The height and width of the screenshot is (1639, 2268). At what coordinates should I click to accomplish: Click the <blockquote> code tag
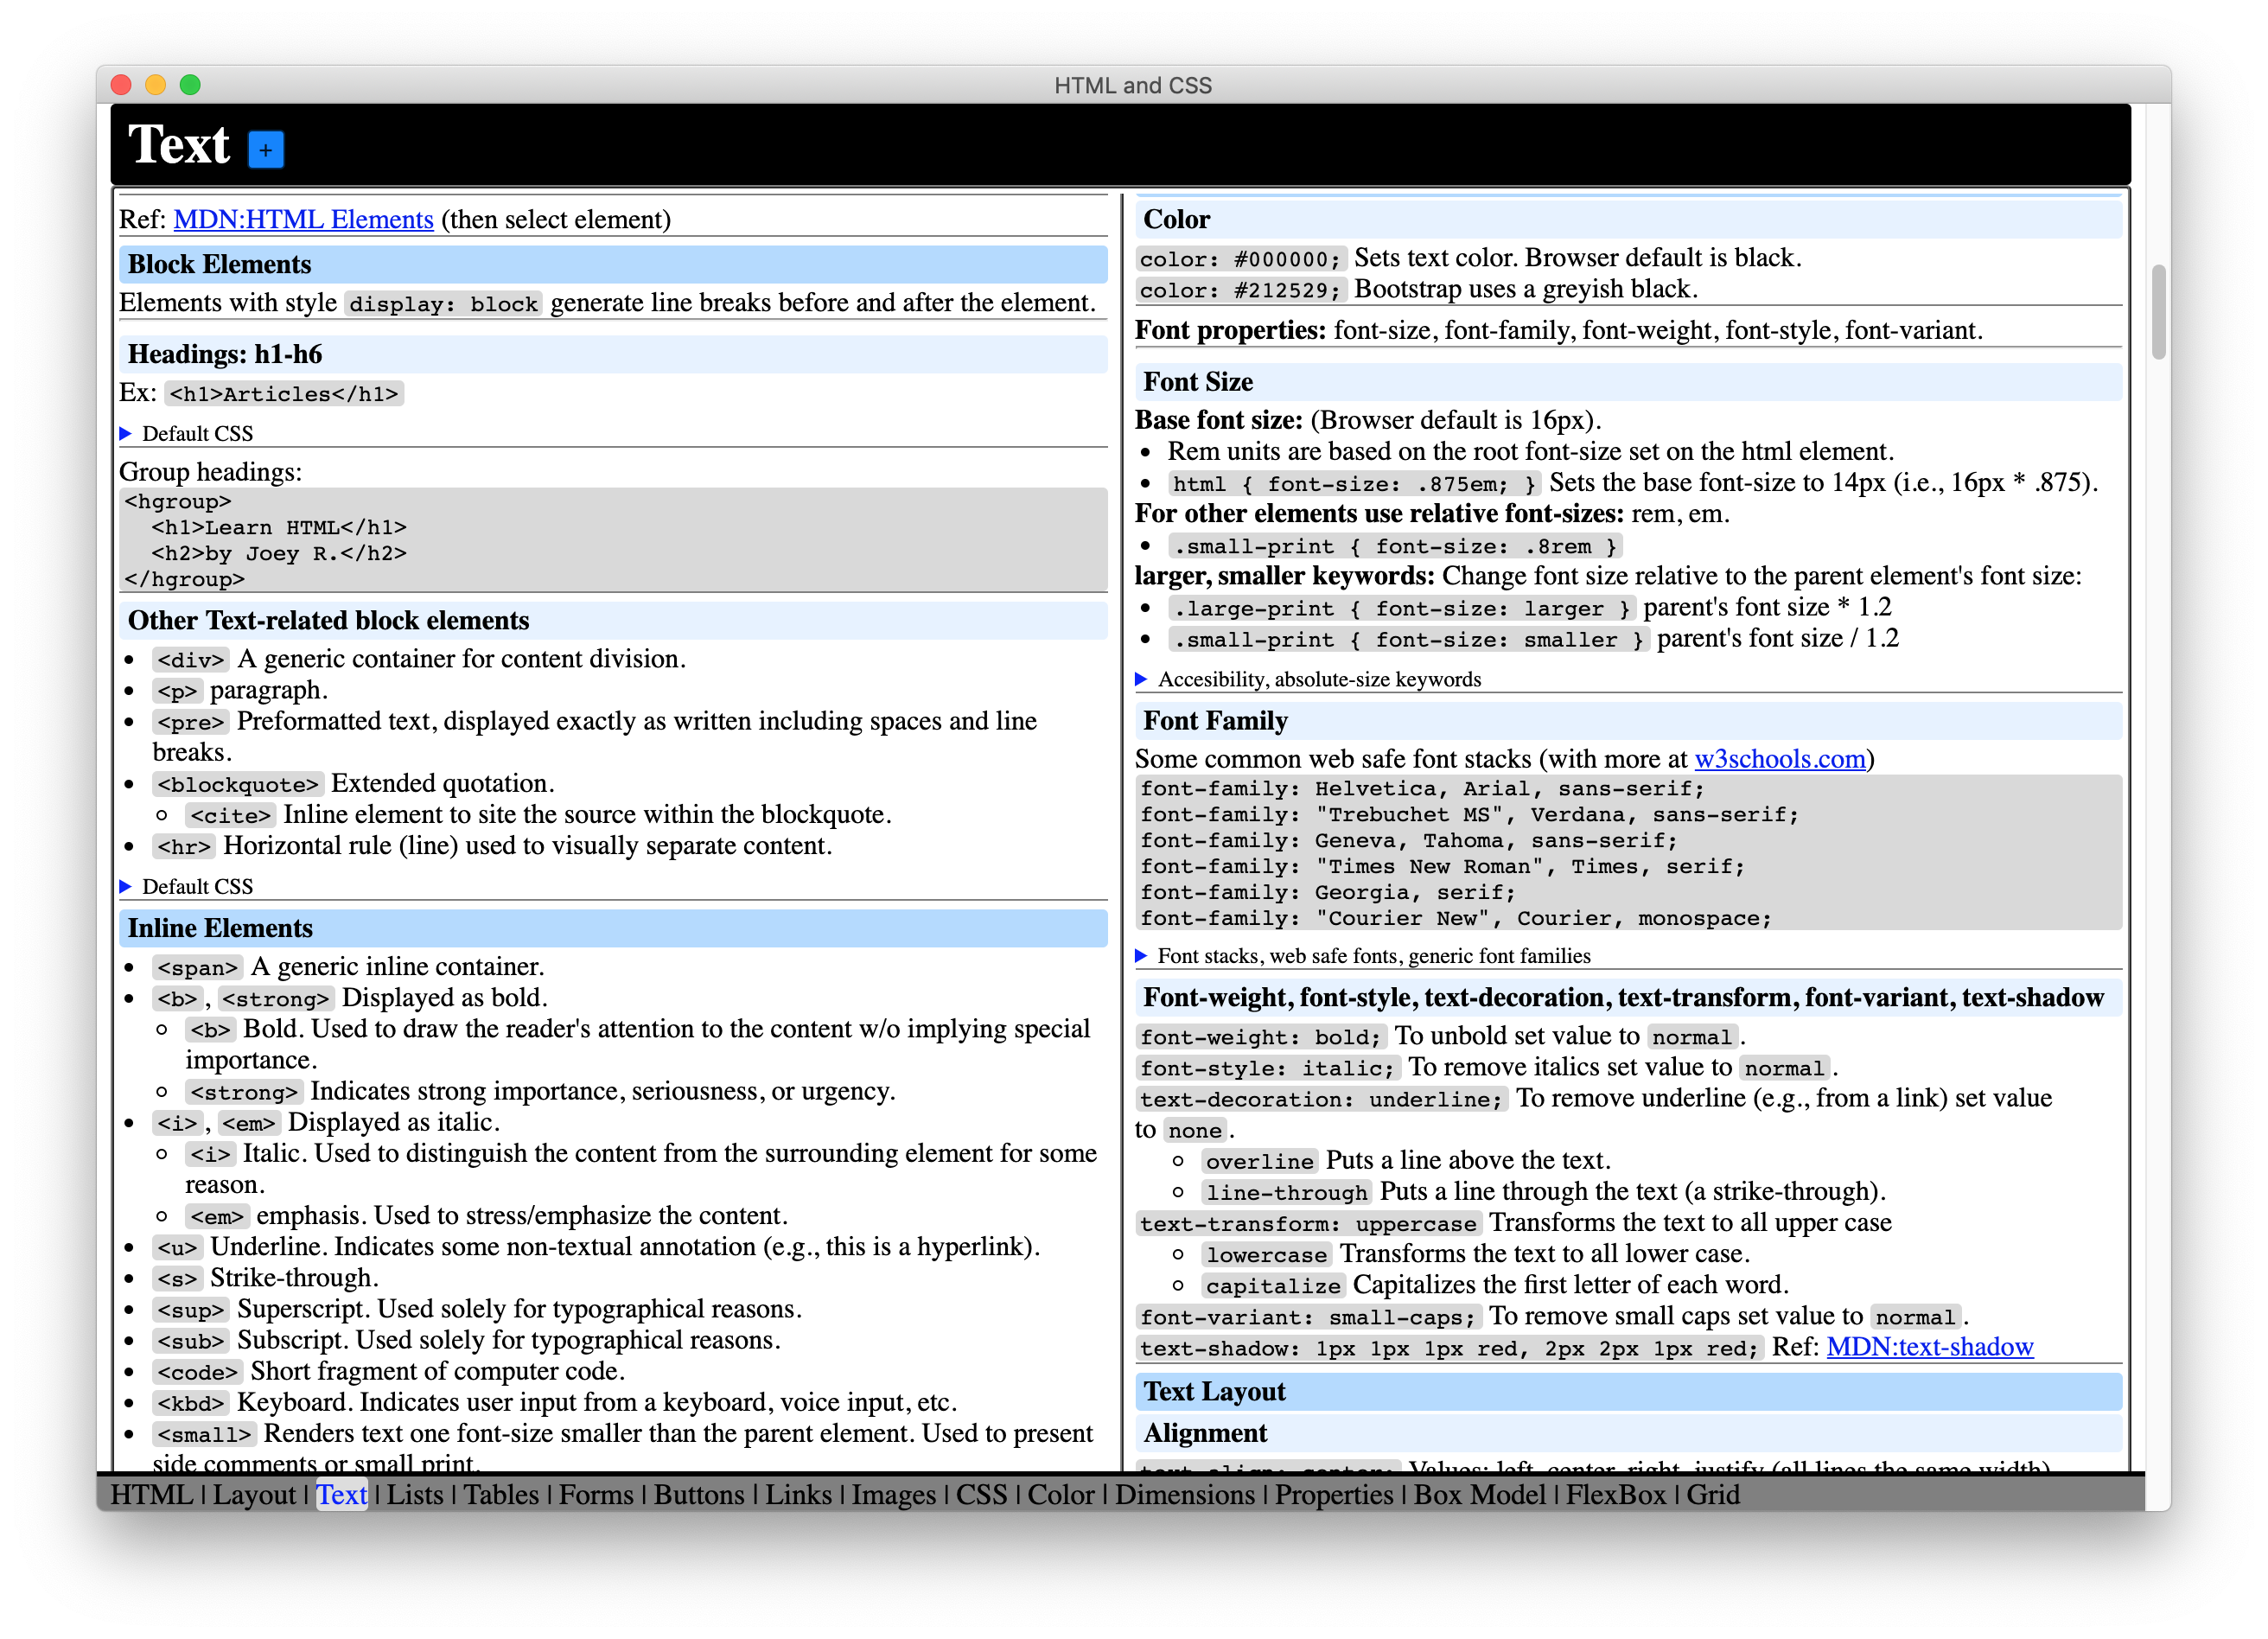[238, 785]
